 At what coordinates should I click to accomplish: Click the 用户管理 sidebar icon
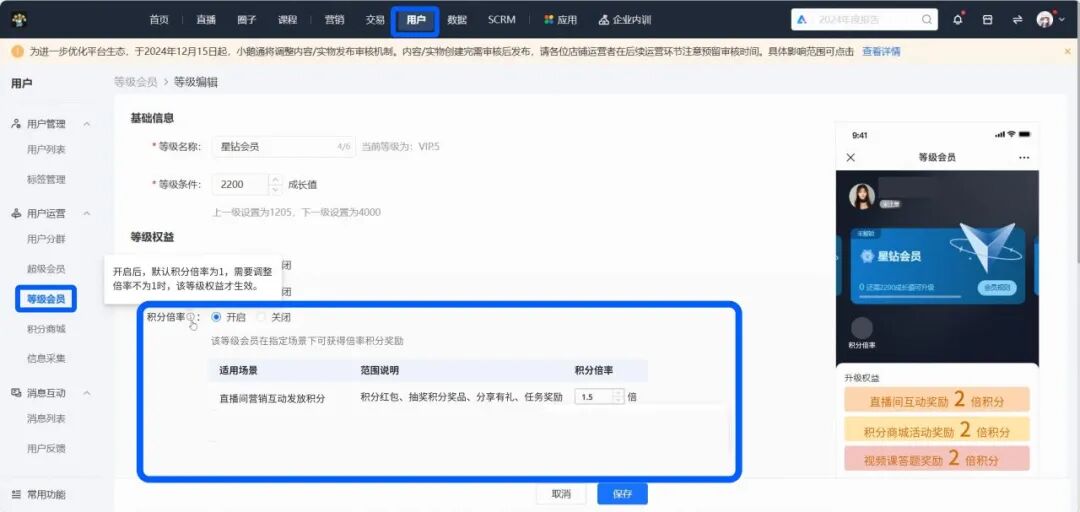tap(17, 124)
